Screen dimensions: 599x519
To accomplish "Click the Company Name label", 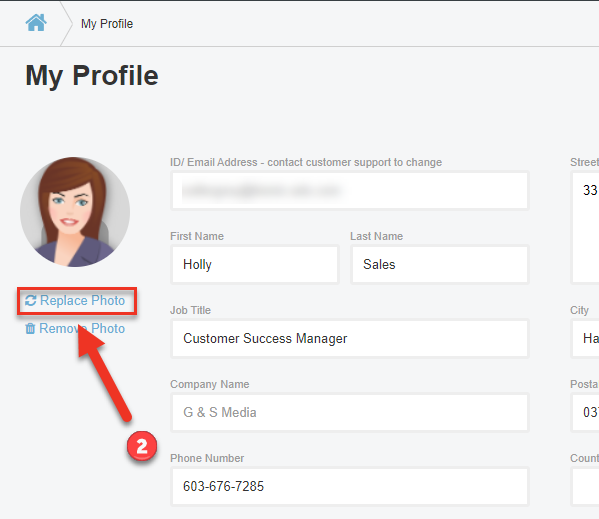I will (x=209, y=384).
